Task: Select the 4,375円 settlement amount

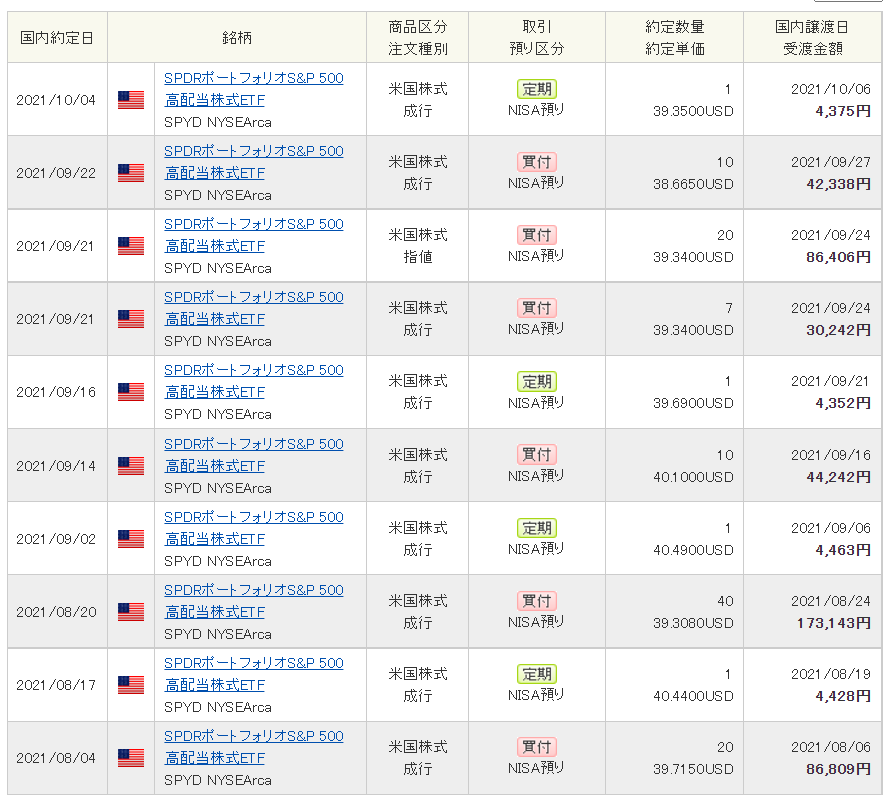Action: [x=843, y=112]
